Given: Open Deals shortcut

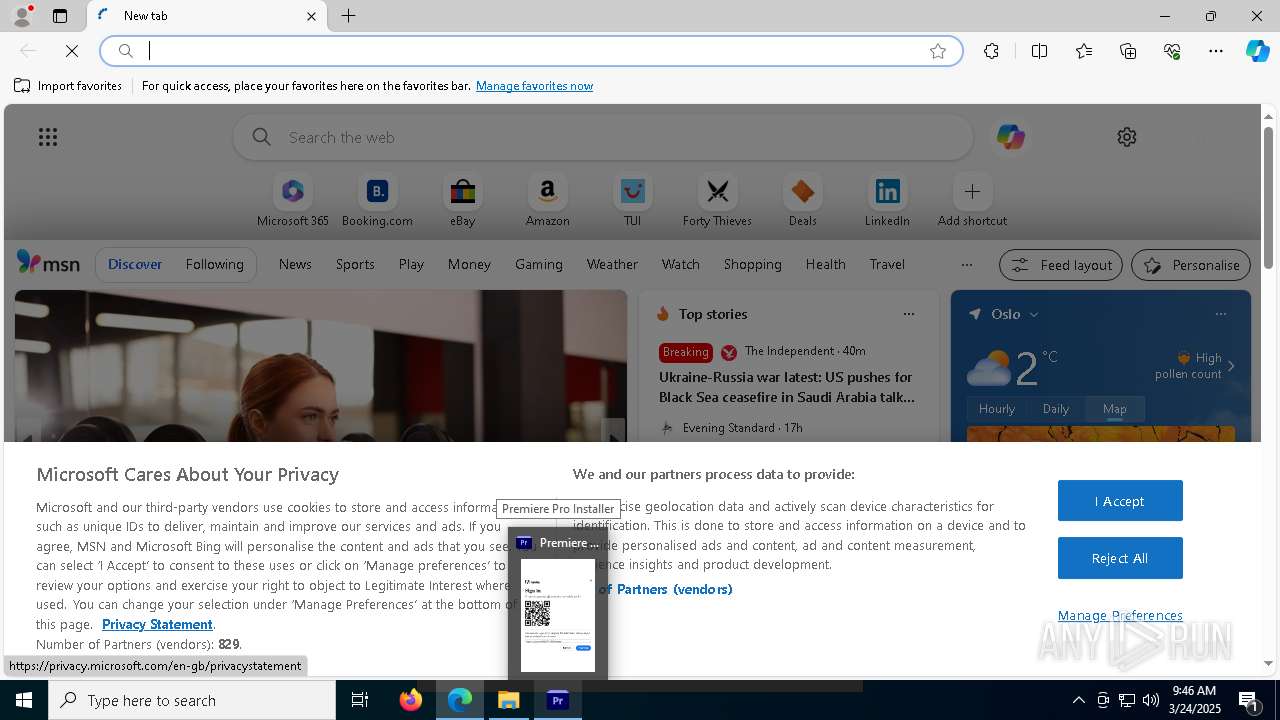Looking at the screenshot, I should (x=802, y=201).
